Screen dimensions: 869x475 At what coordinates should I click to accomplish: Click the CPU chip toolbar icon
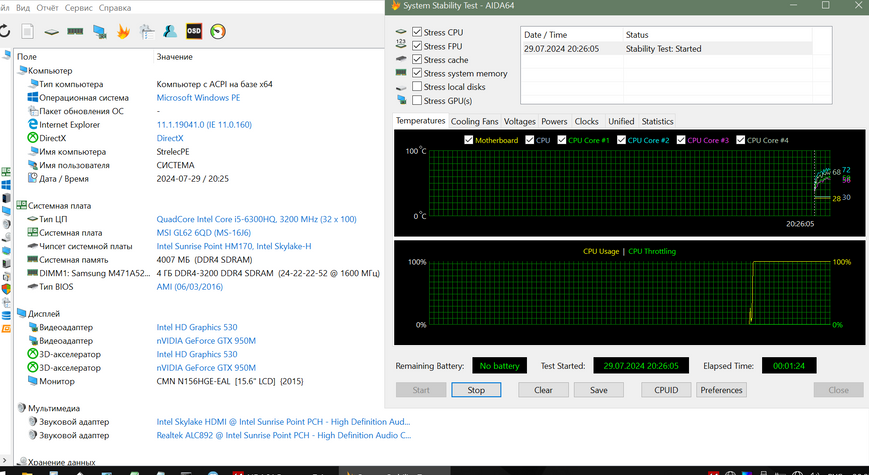(52, 32)
